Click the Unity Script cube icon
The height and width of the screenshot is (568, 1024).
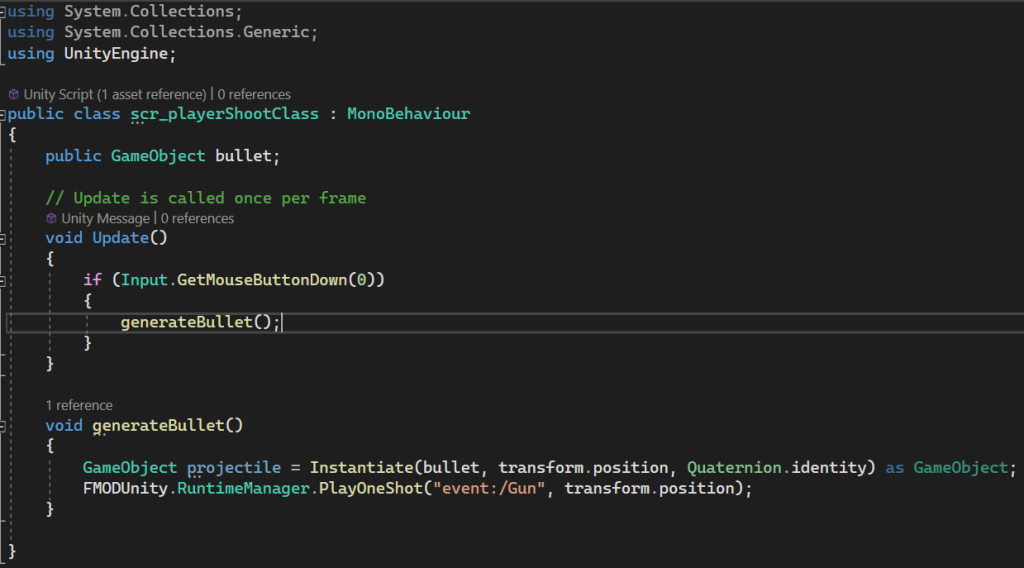tap(14, 94)
